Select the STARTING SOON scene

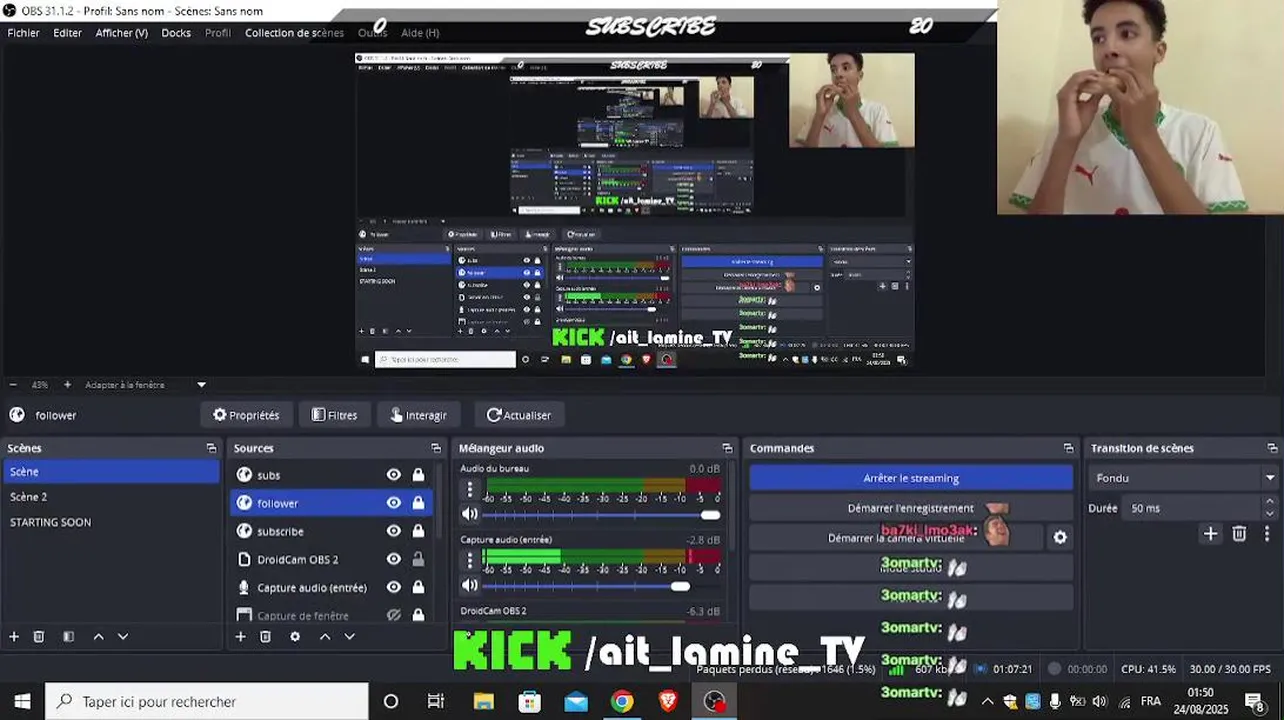point(110,522)
